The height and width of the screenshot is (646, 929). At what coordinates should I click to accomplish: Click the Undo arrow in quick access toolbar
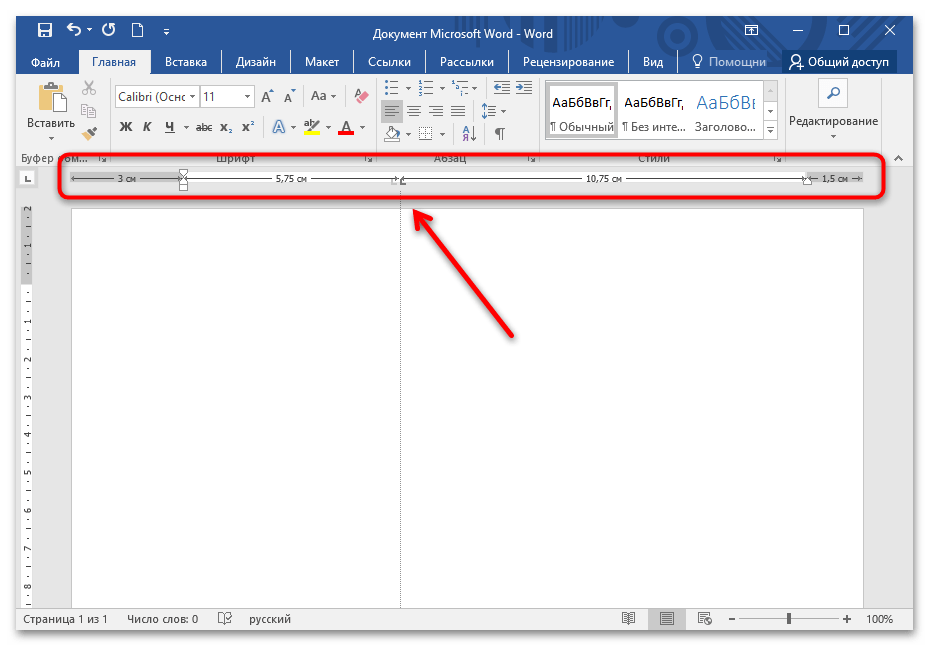pyautogui.click(x=74, y=32)
